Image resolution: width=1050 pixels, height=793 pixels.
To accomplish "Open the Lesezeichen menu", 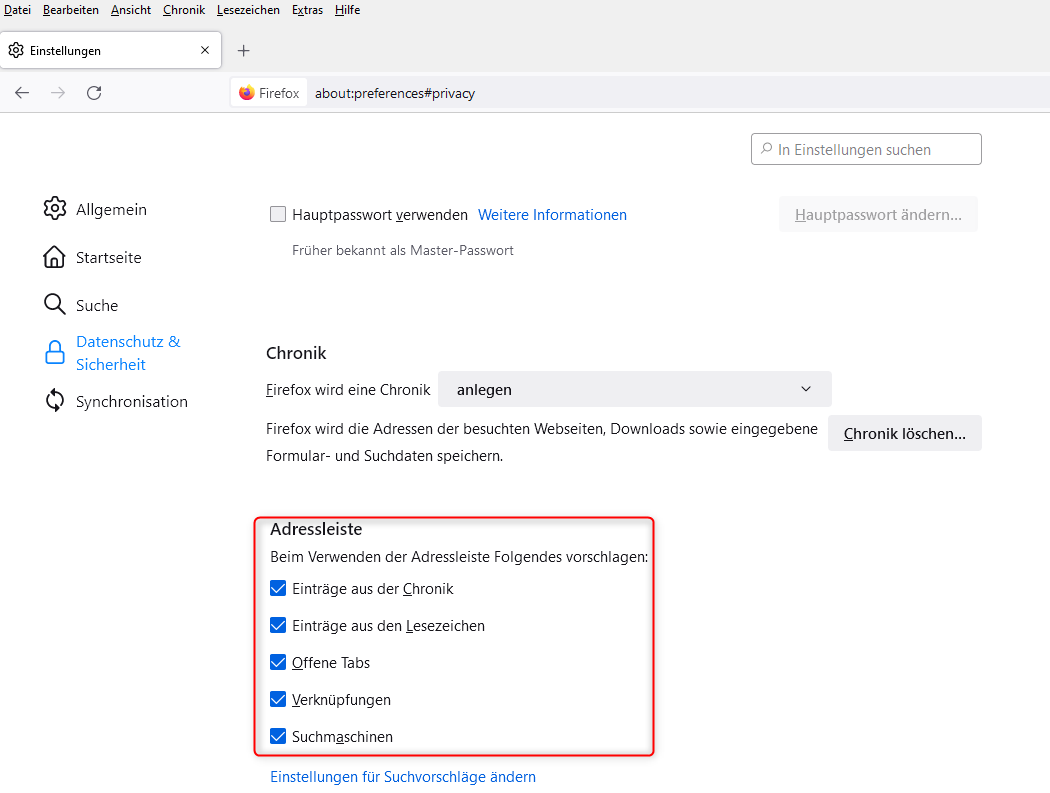I will 248,10.
